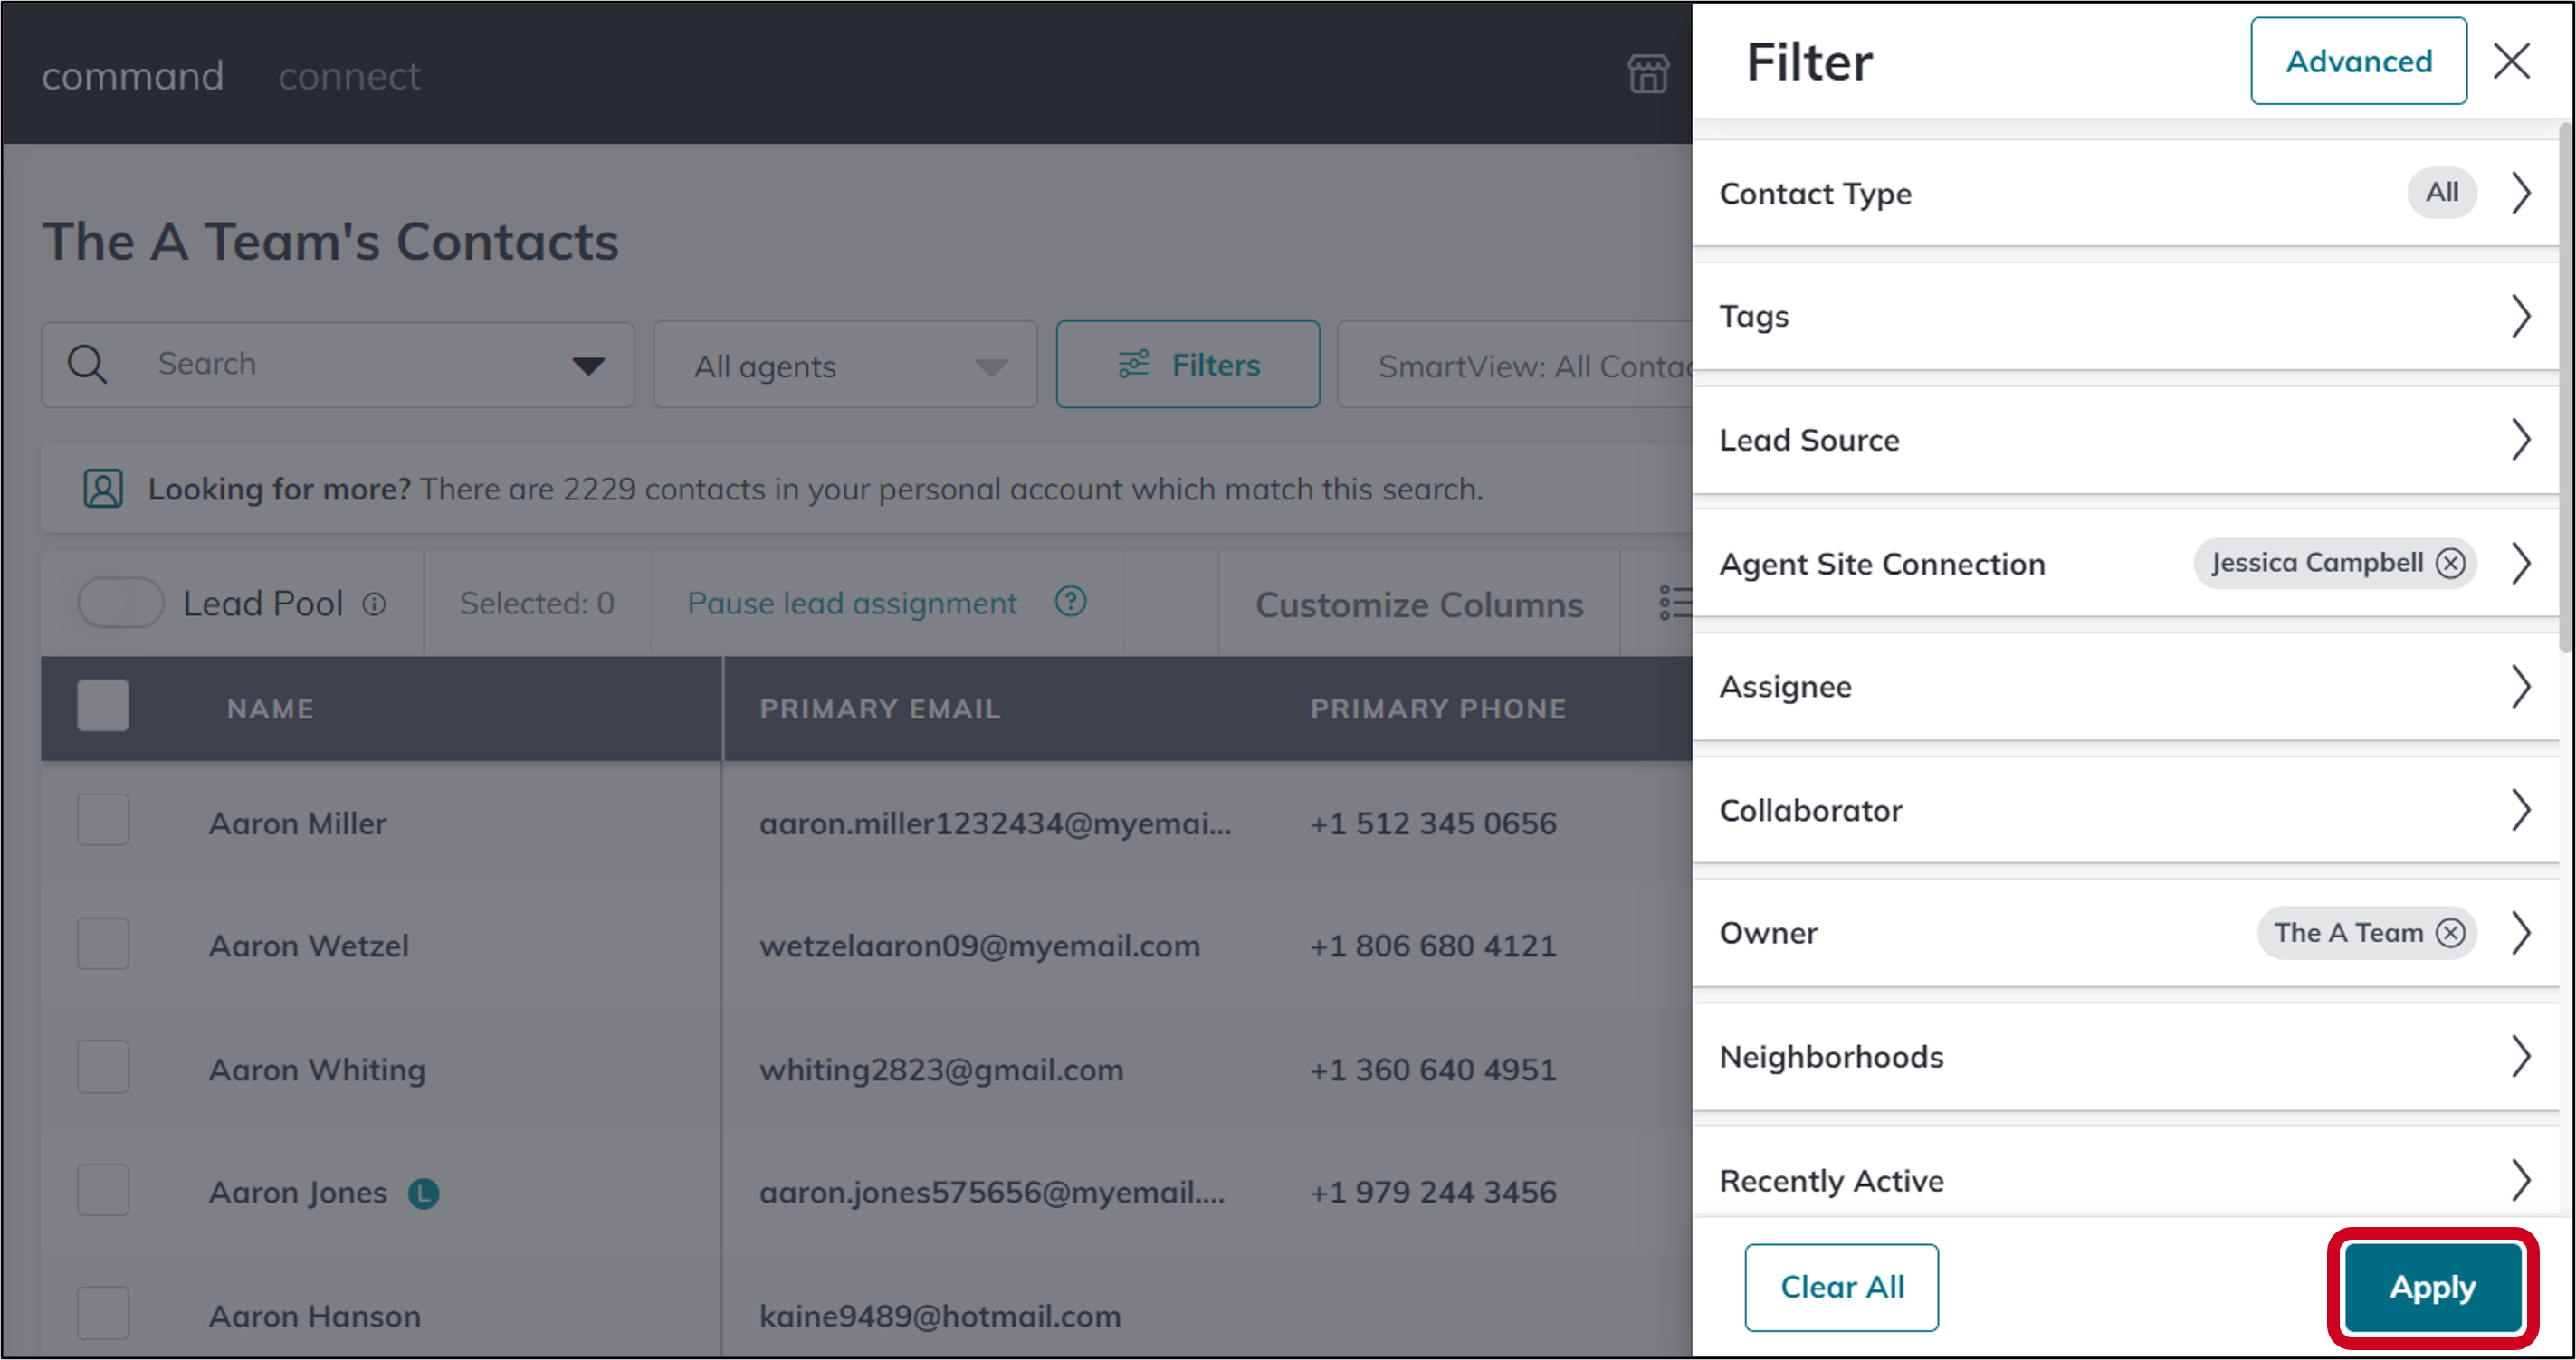Click the contact card icon in Looking for more banner
This screenshot has width=2576, height=1360.
(103, 489)
